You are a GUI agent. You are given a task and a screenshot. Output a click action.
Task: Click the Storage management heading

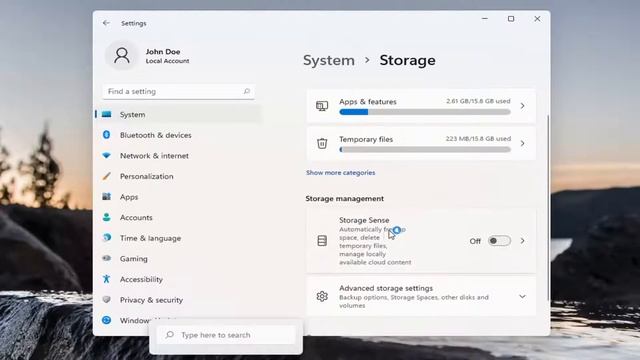(344, 198)
